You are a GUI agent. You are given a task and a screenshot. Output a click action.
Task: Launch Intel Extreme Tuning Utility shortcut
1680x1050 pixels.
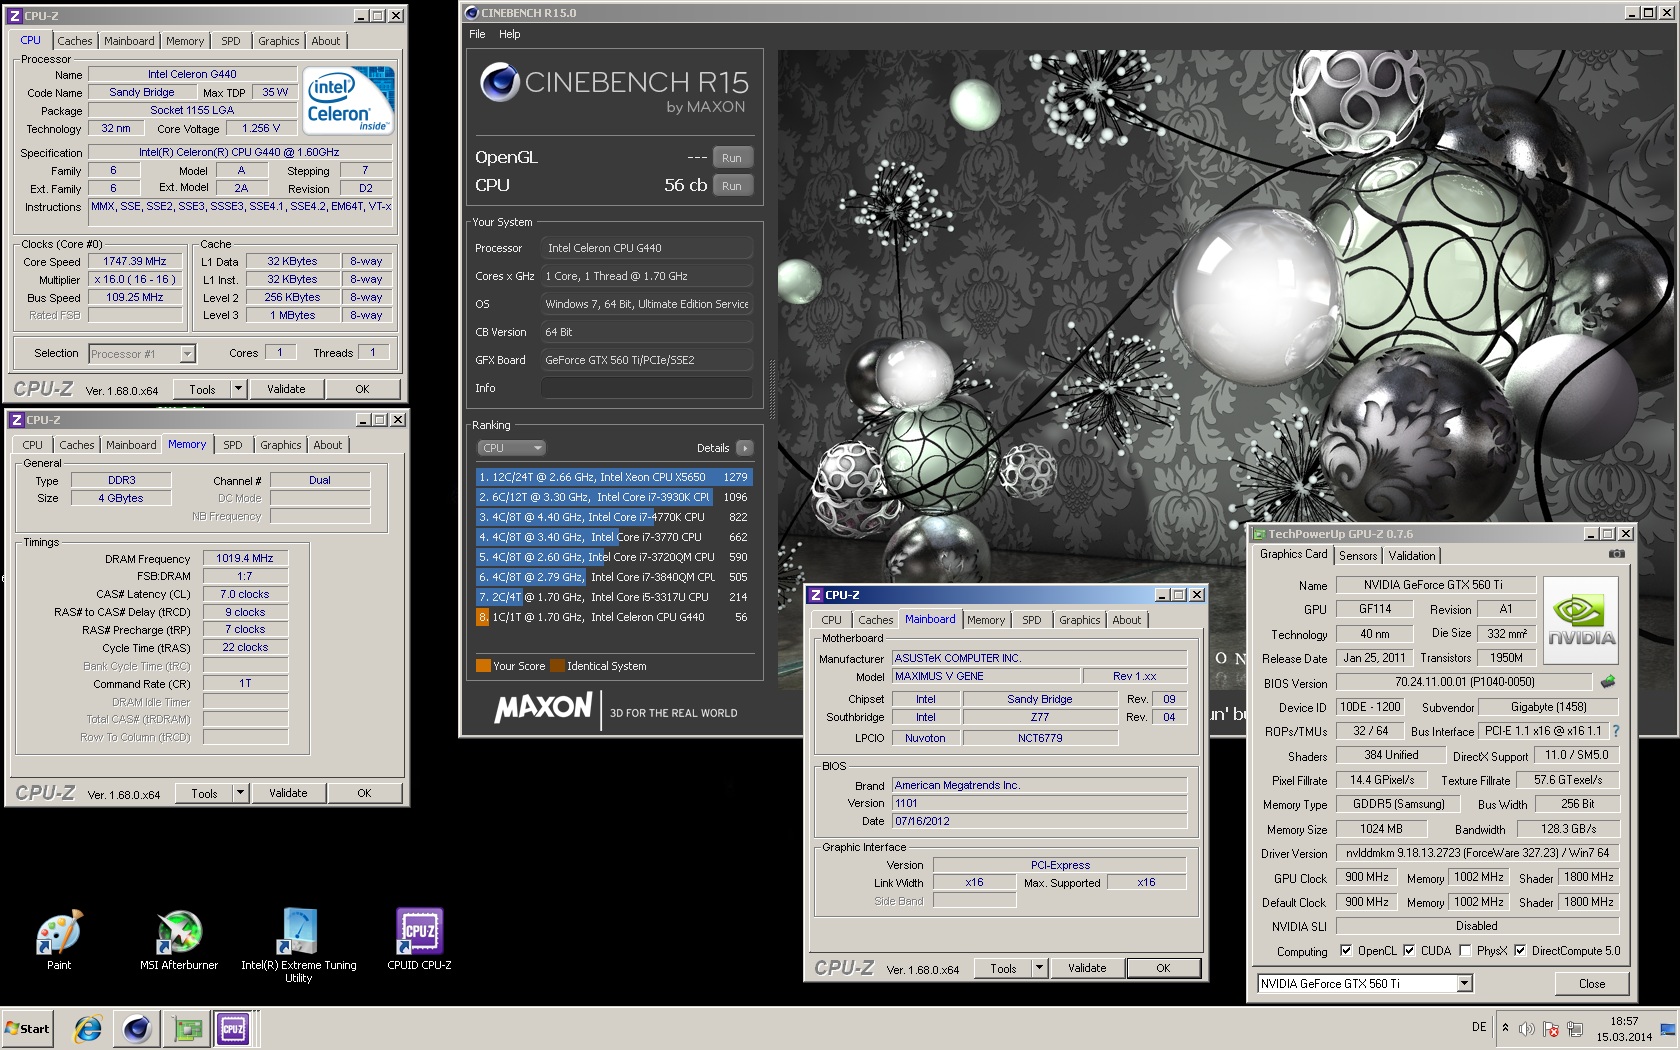click(299, 946)
